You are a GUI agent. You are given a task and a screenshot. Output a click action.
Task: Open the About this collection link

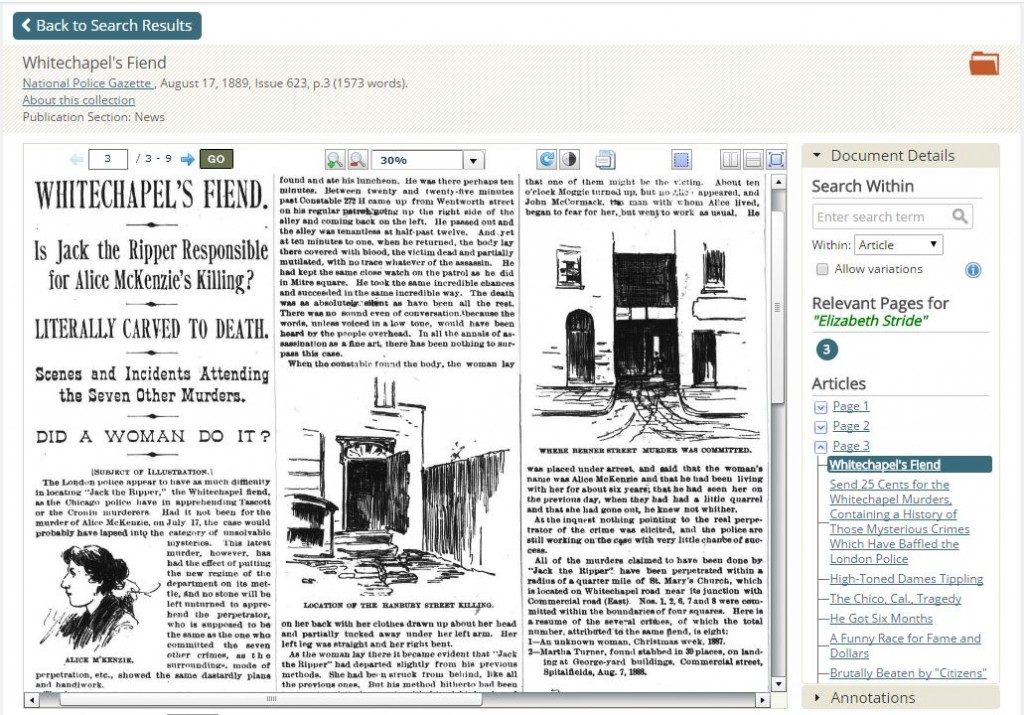[x=78, y=100]
